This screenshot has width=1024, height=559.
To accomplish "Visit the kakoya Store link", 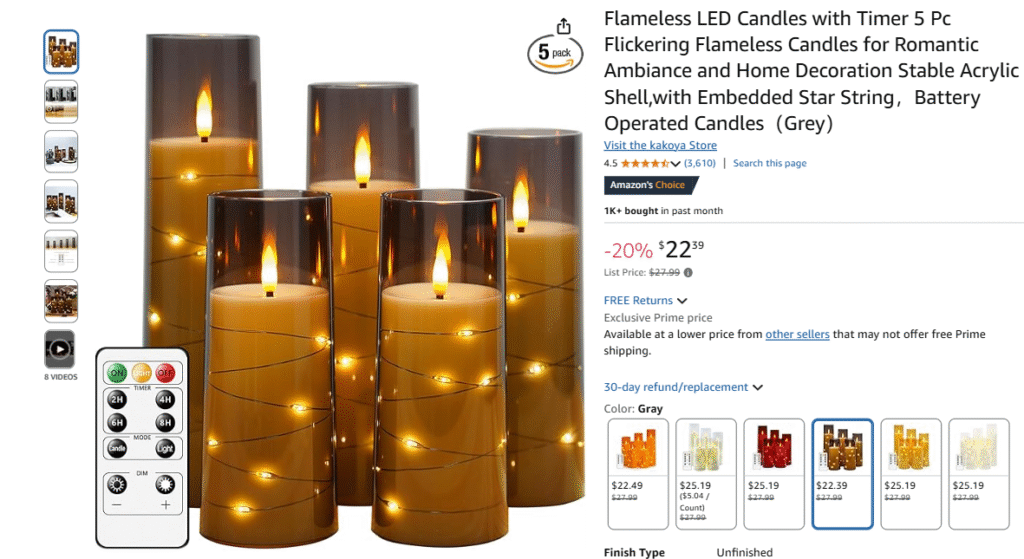I will point(660,145).
